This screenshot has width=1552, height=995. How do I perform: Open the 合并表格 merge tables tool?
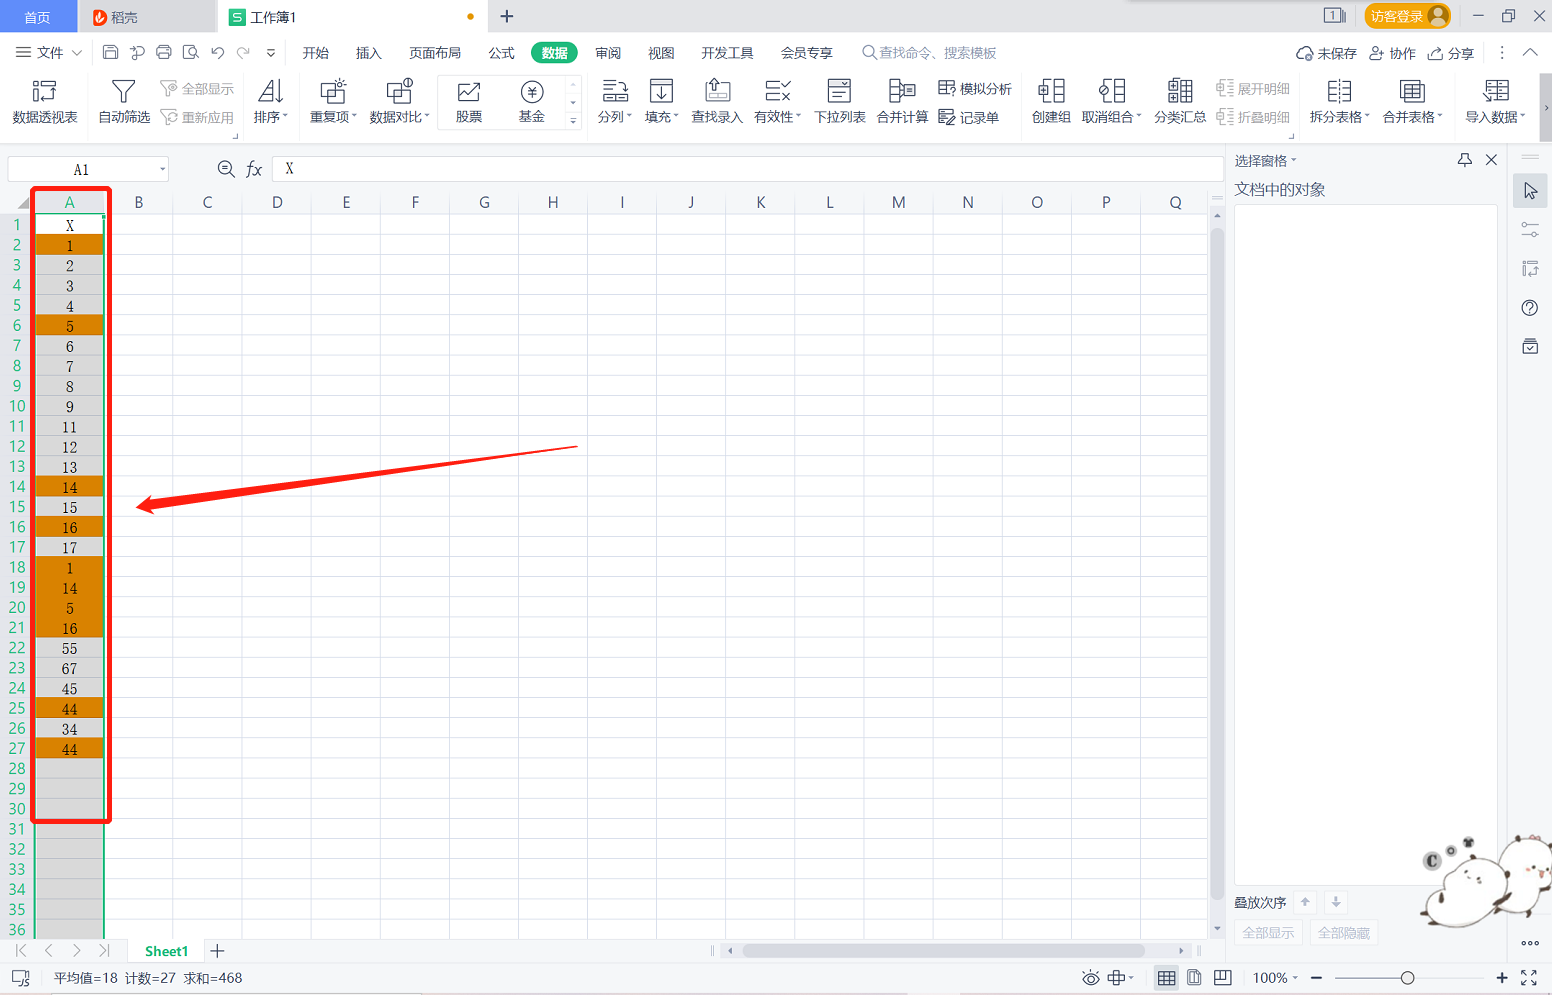(1412, 102)
